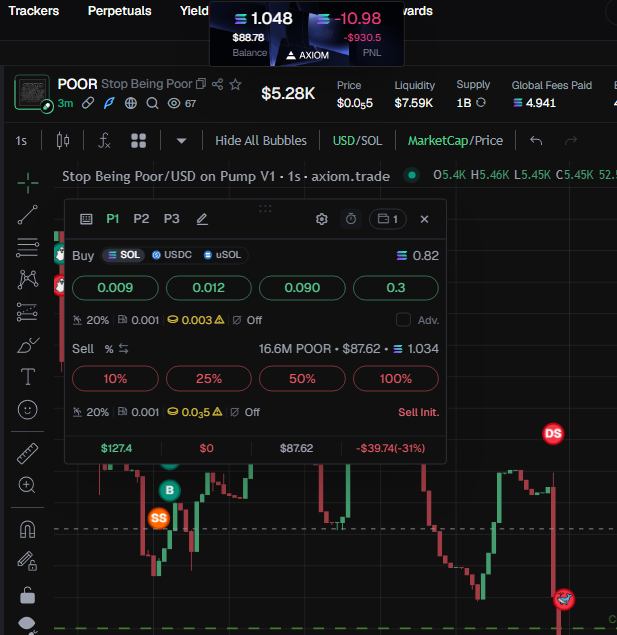Switch to preset P1
Image resolution: width=617 pixels, height=635 pixels.
[113, 219]
